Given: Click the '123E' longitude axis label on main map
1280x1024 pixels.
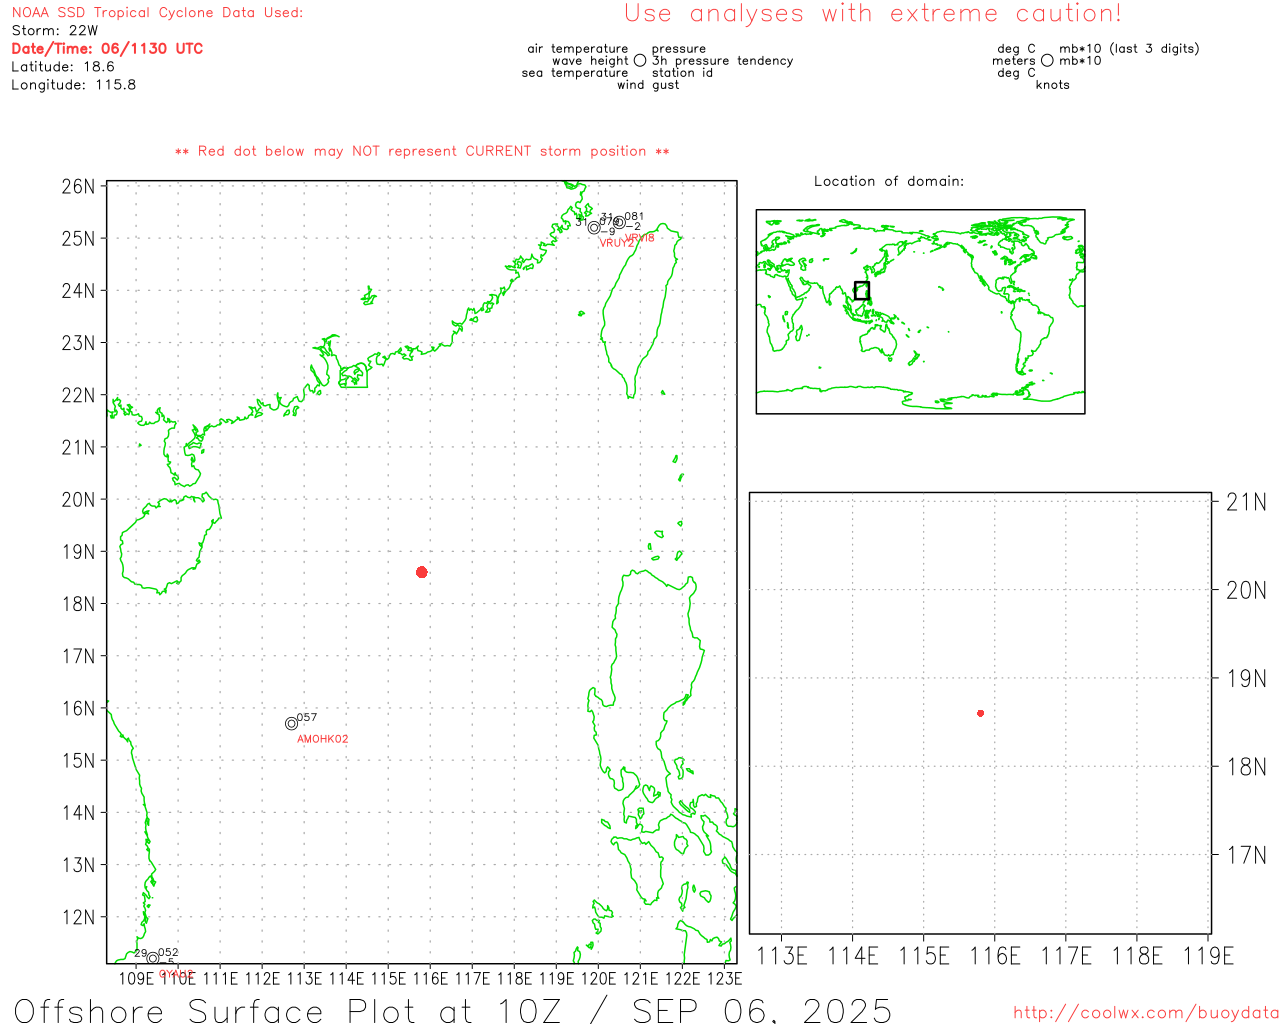Looking at the screenshot, I should [725, 978].
